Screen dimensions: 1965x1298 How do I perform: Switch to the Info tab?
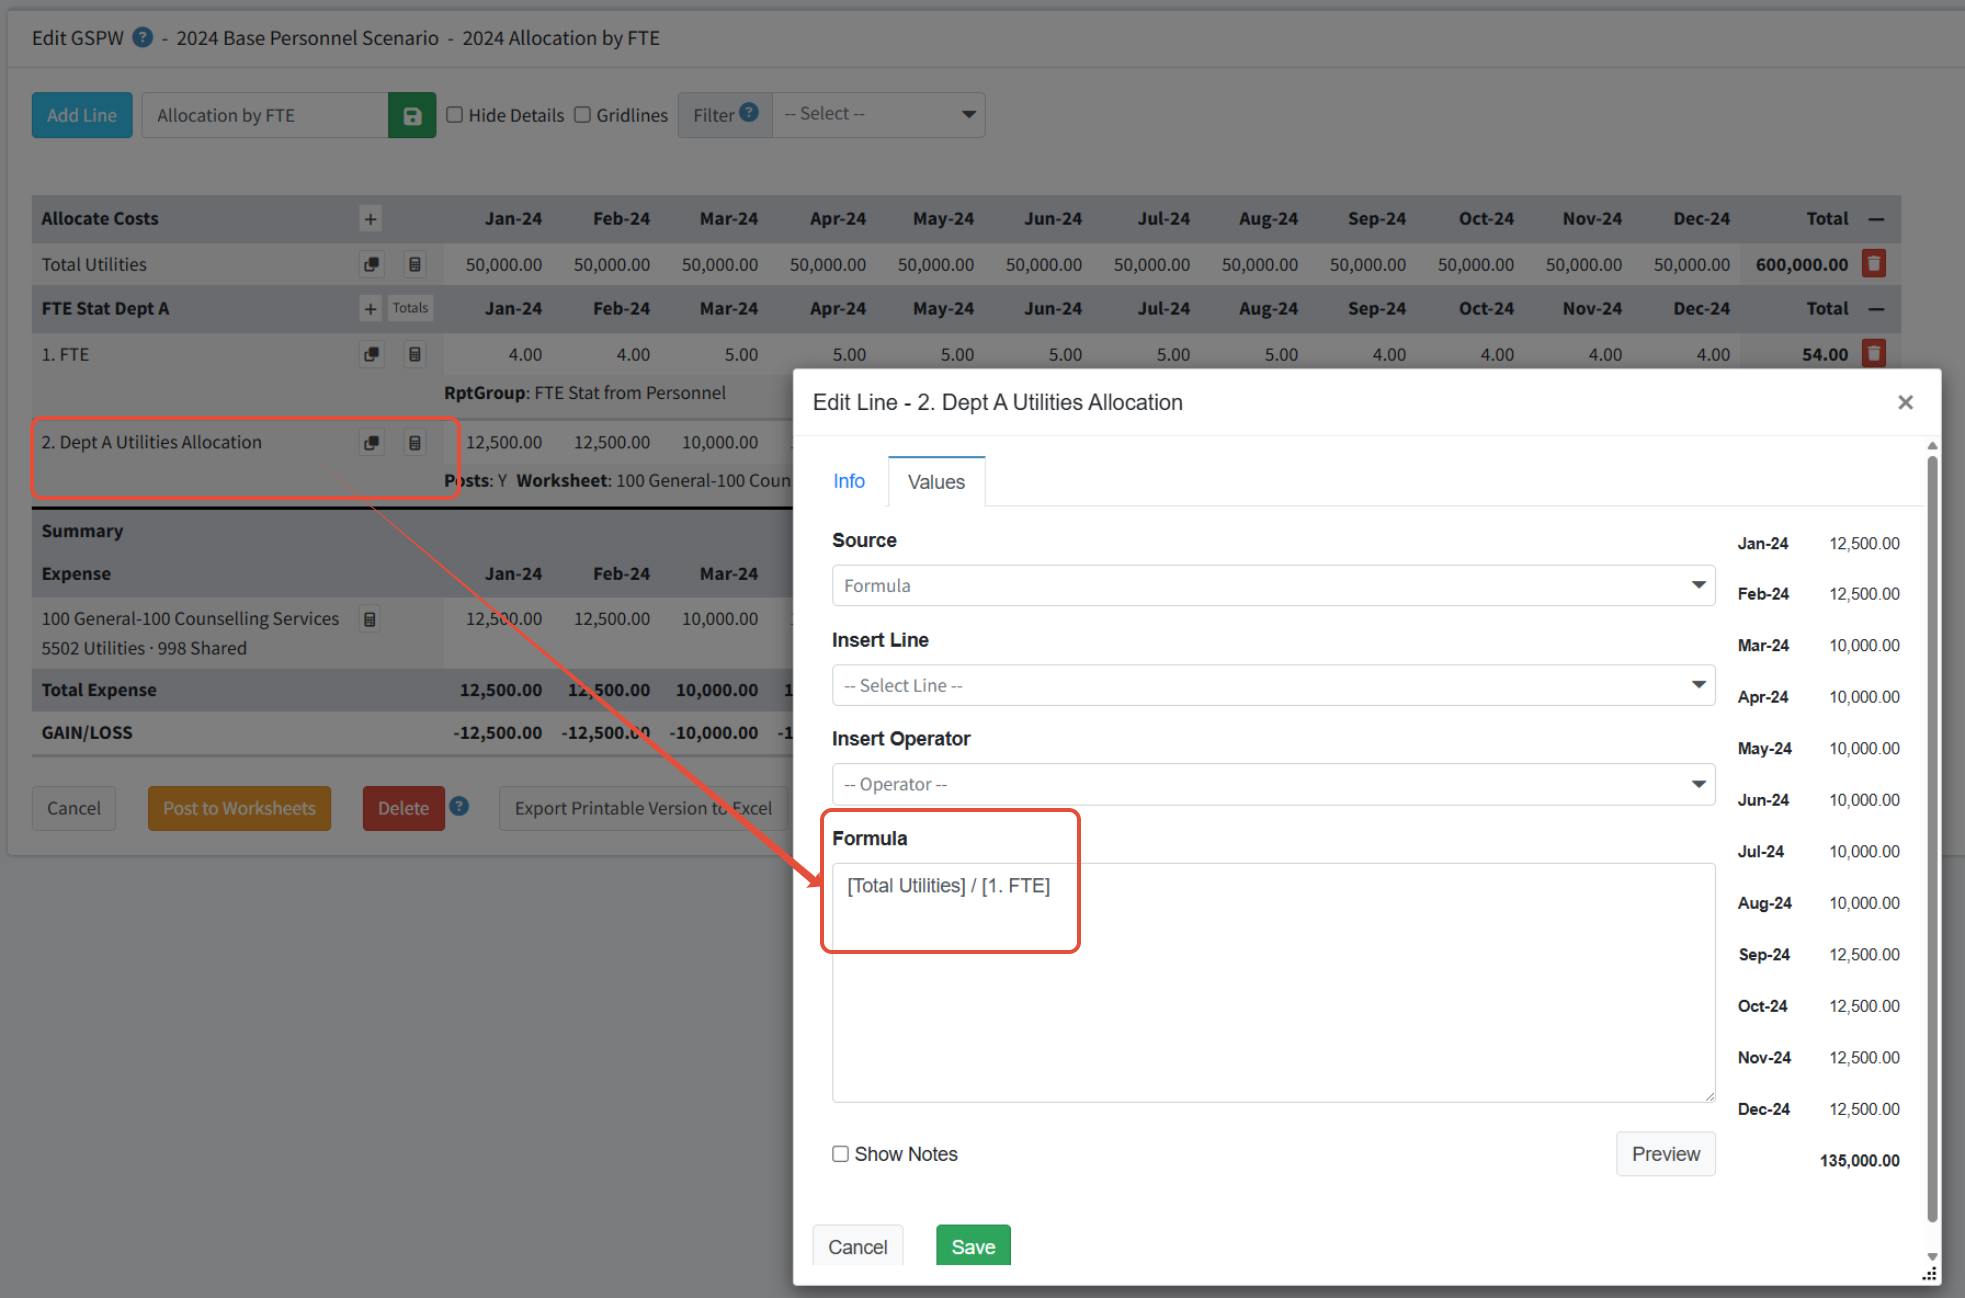coord(848,482)
